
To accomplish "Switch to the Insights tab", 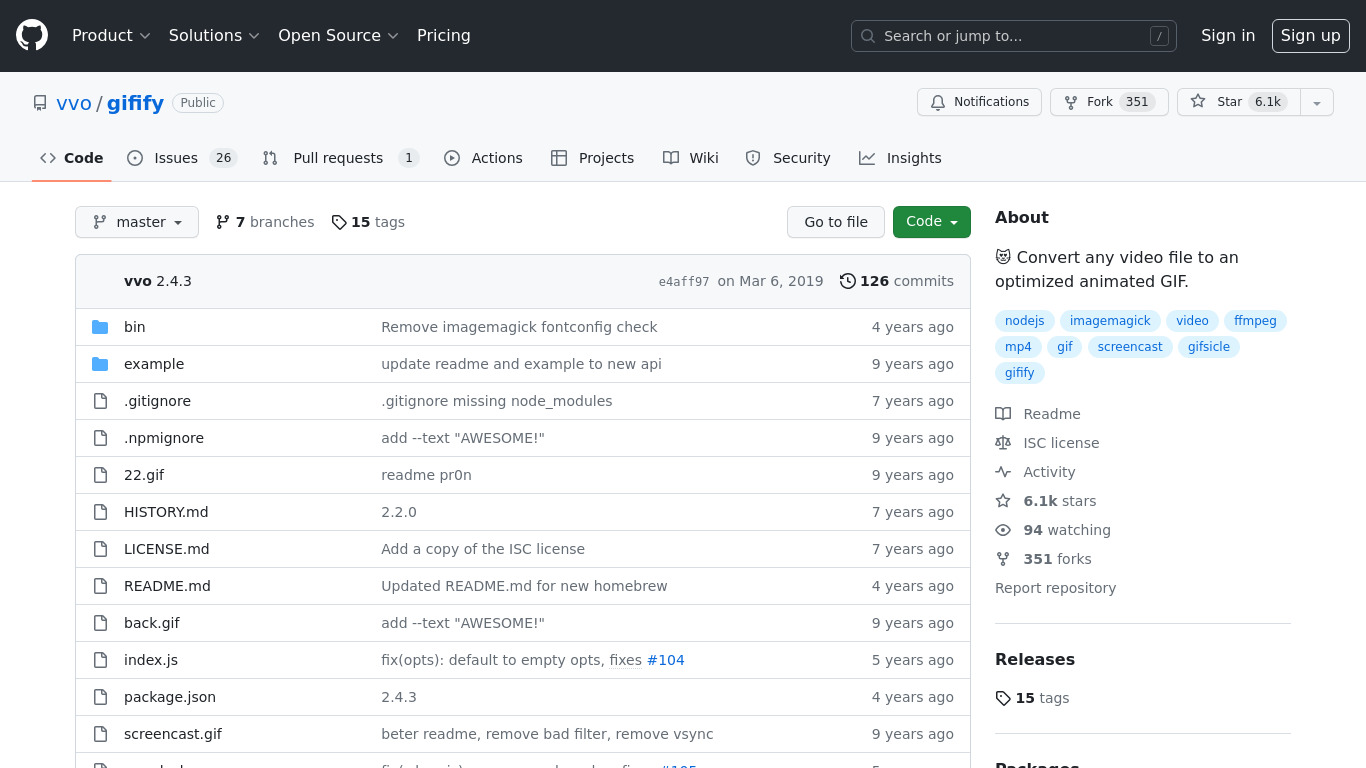I will click(x=900, y=158).
